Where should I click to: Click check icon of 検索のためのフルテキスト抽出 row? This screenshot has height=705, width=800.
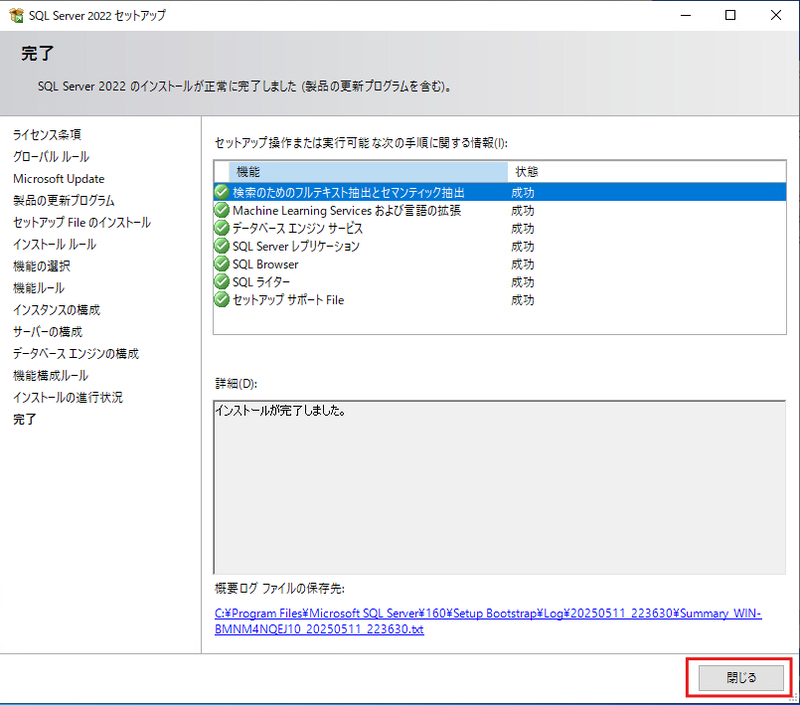click(221, 192)
